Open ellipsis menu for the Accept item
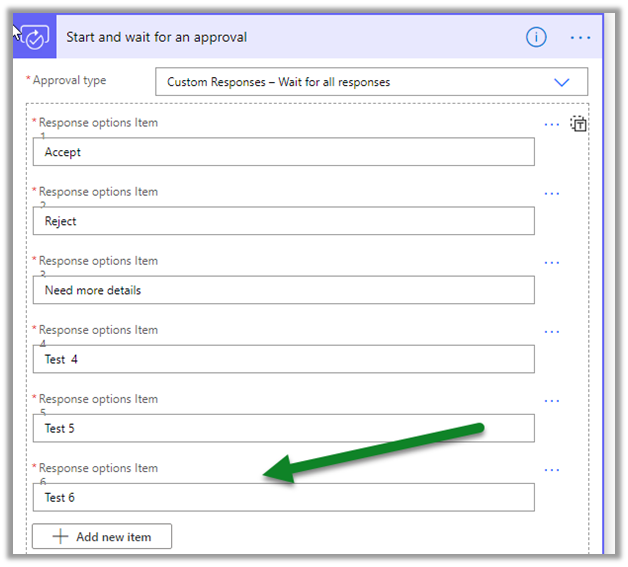628x567 pixels. (x=551, y=125)
